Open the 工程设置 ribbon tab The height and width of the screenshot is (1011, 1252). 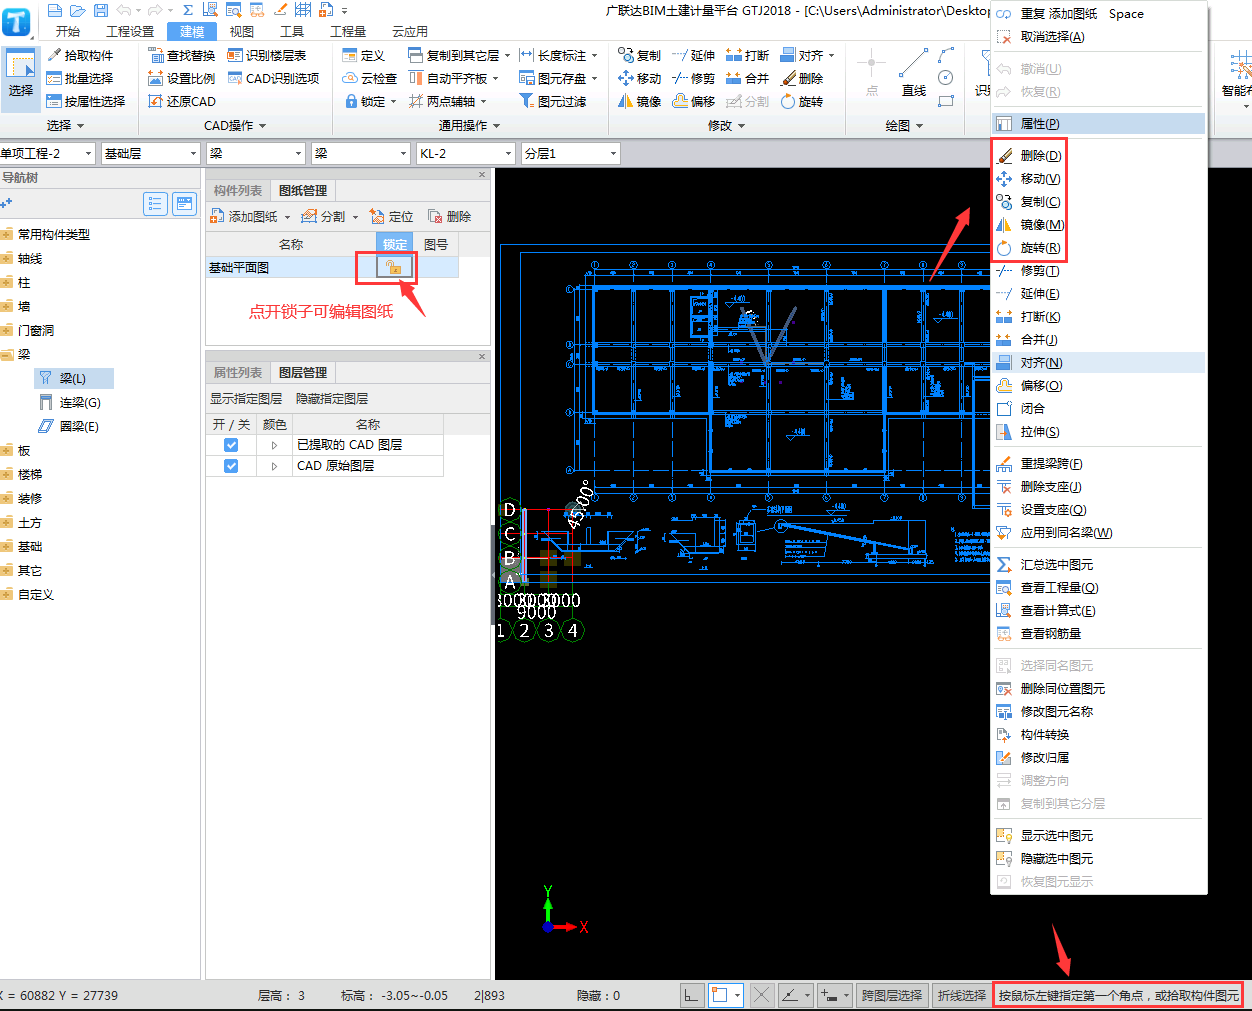(x=130, y=31)
